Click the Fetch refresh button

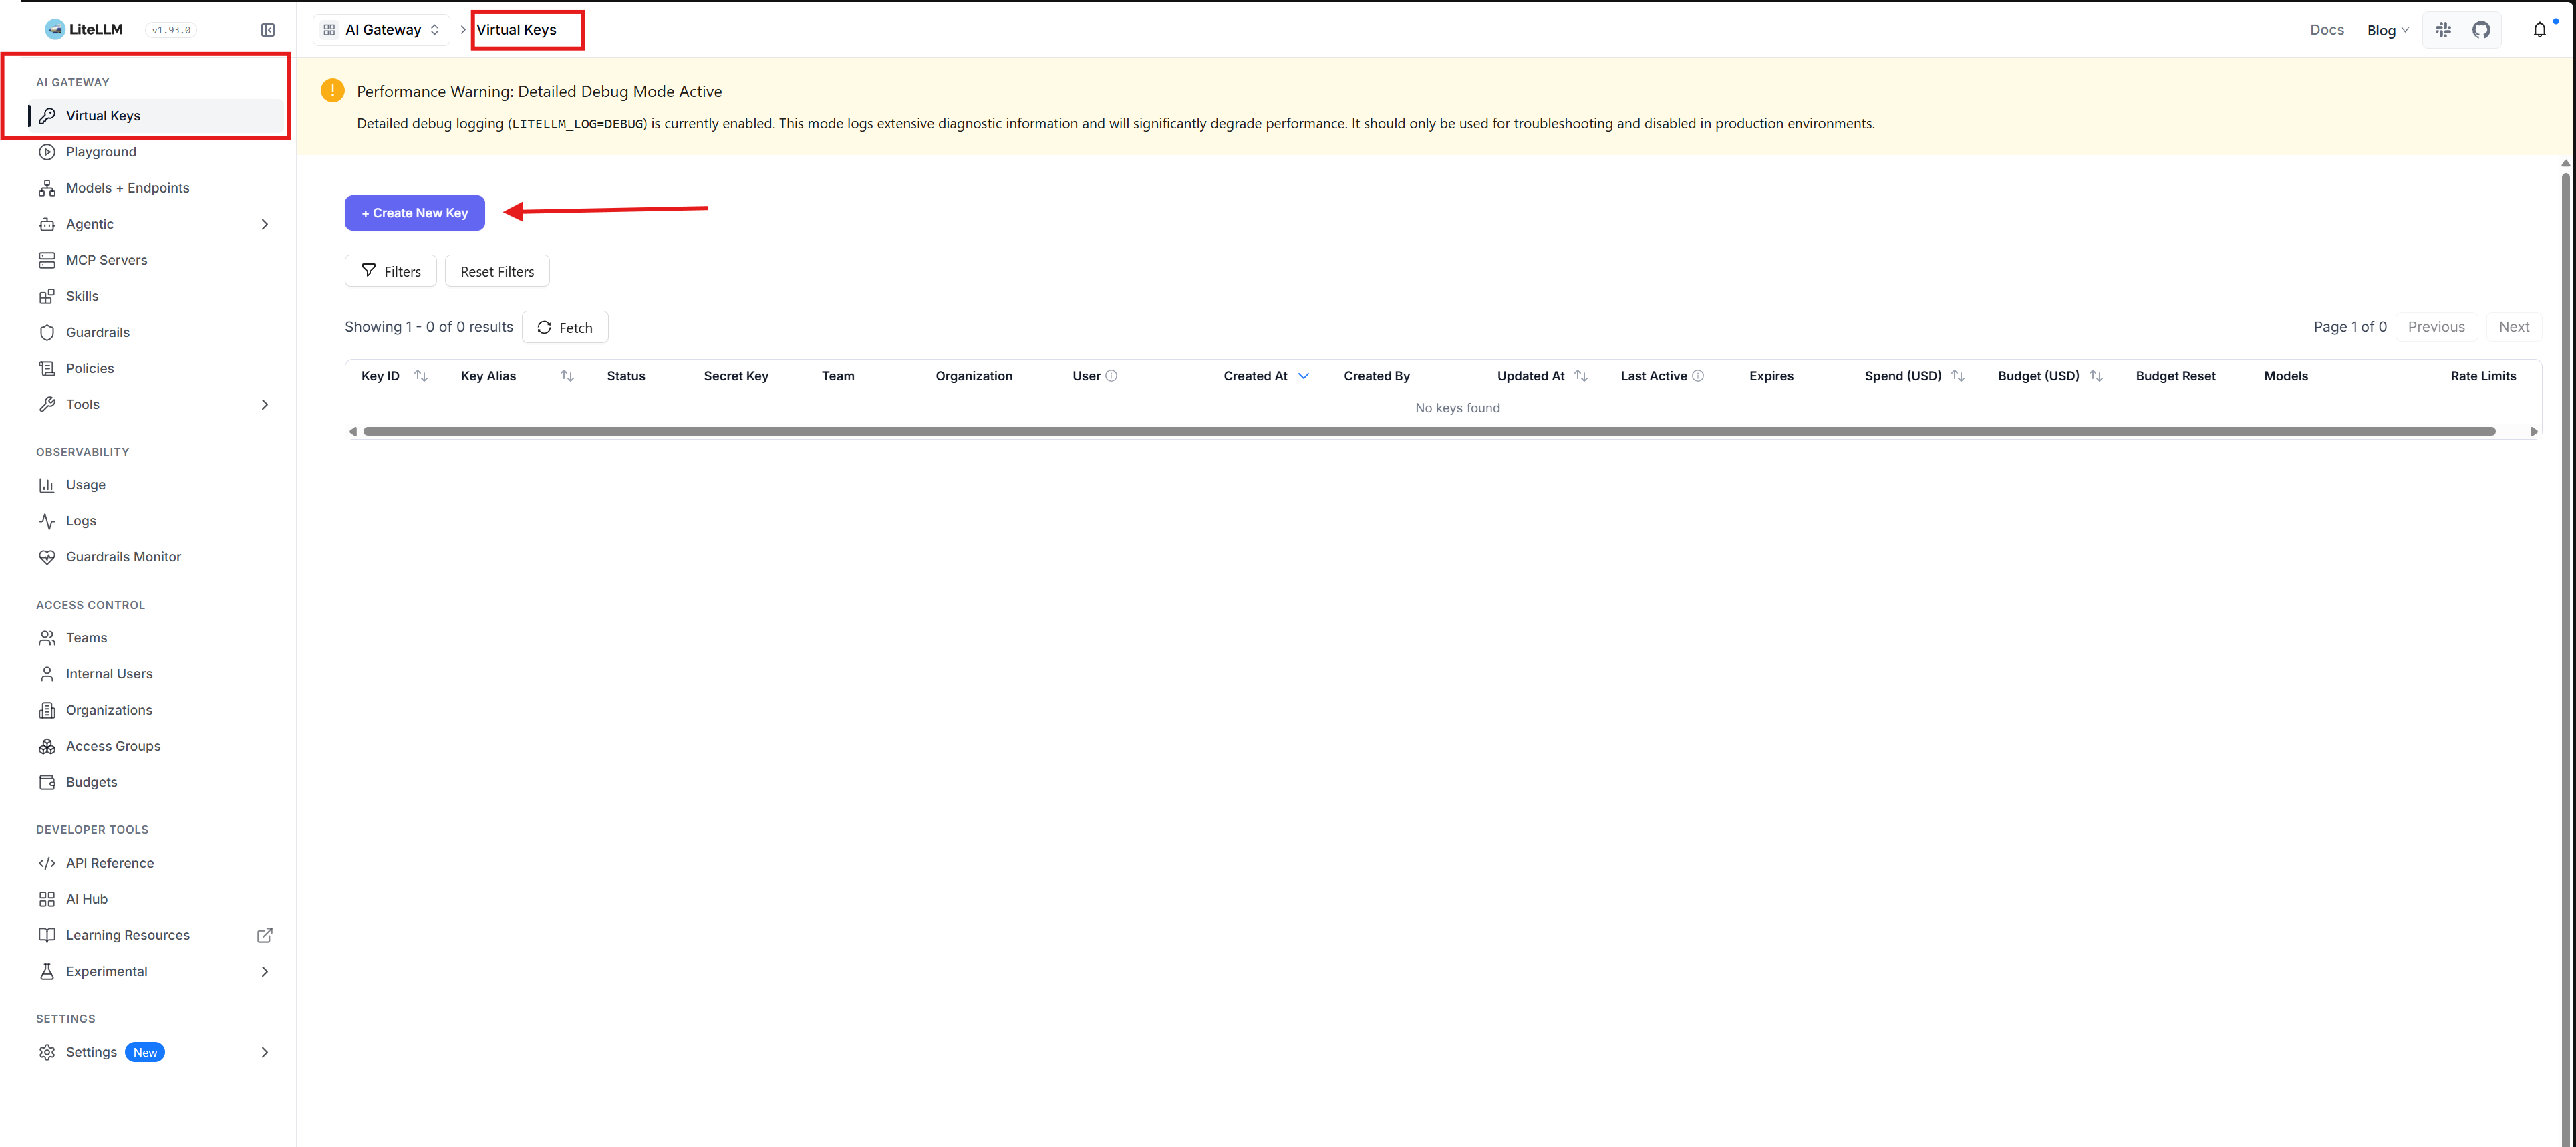565,327
